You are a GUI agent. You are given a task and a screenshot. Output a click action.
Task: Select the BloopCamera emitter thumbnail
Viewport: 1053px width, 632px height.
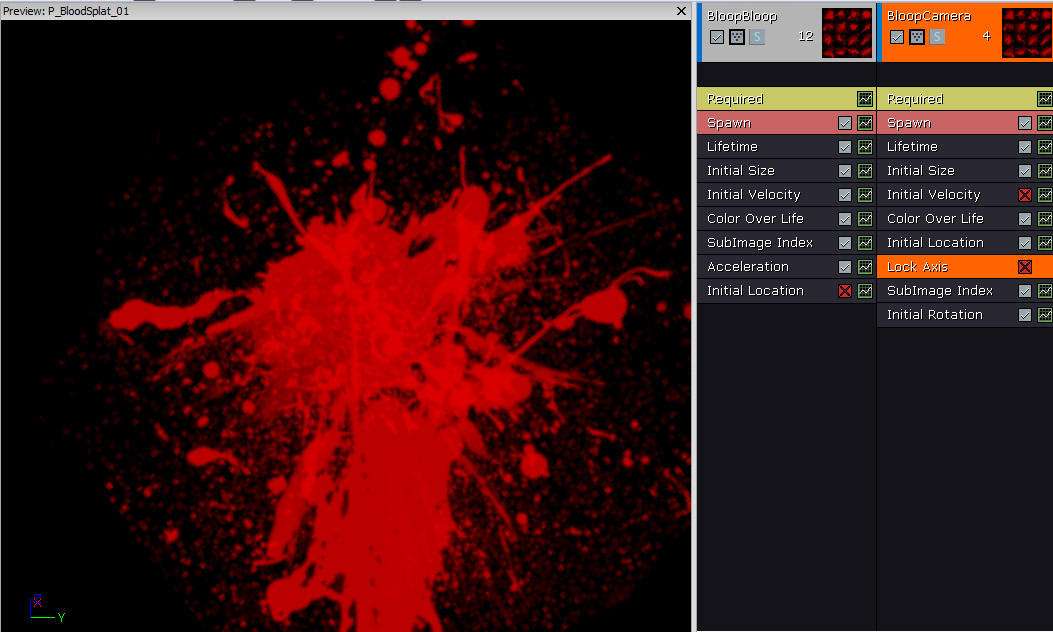tap(1027, 33)
